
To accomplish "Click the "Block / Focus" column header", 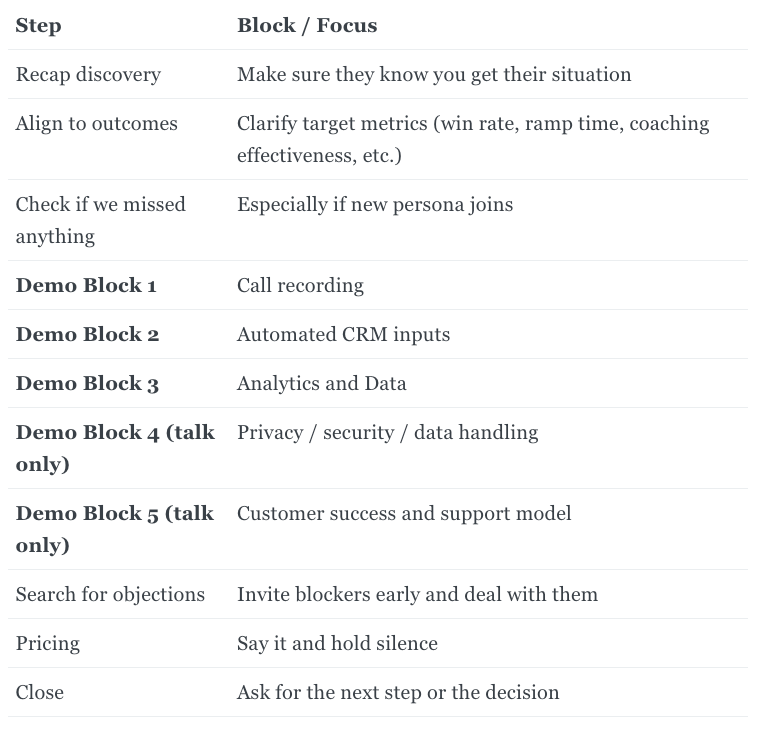I will click(x=307, y=26).
